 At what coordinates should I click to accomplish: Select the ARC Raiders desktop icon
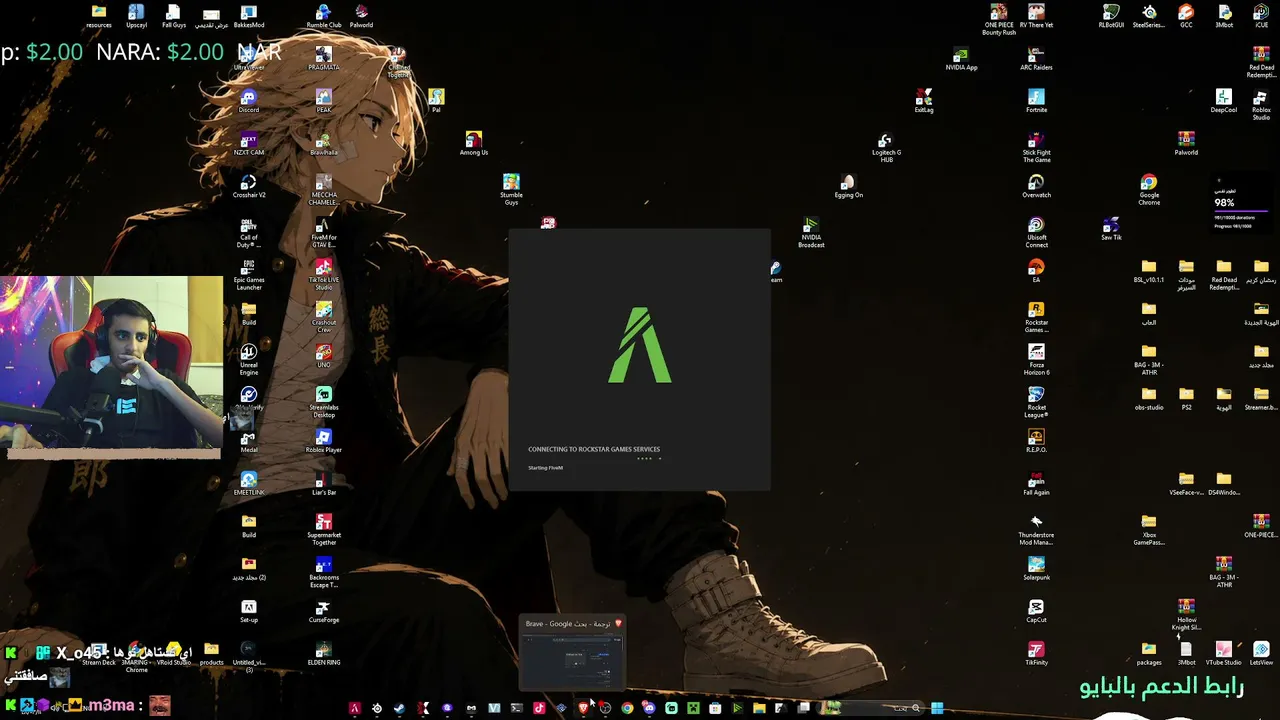[1036, 59]
